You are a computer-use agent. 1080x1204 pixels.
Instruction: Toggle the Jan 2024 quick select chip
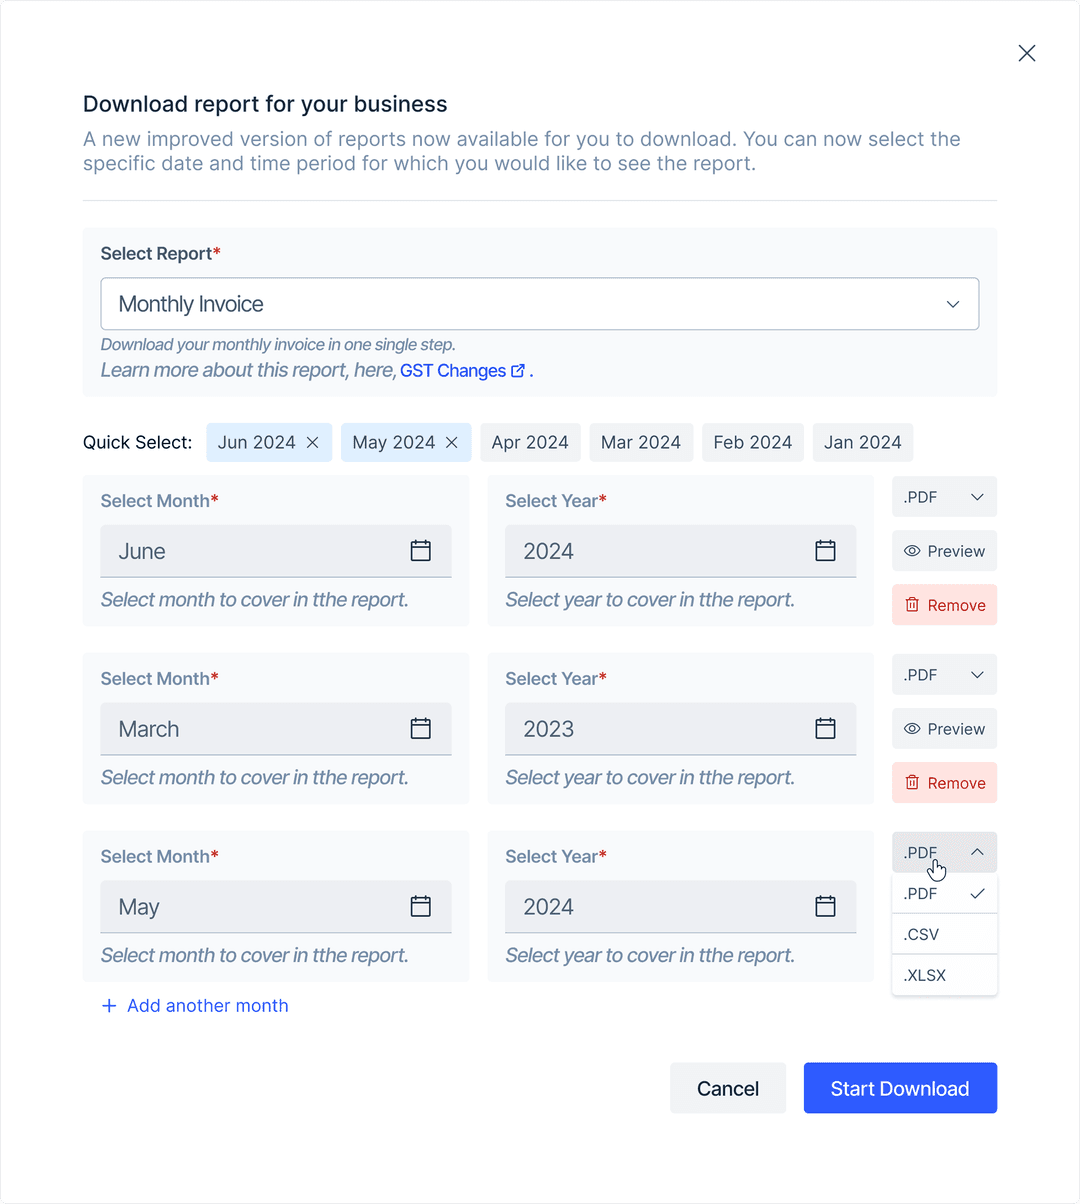pyautogui.click(x=862, y=443)
